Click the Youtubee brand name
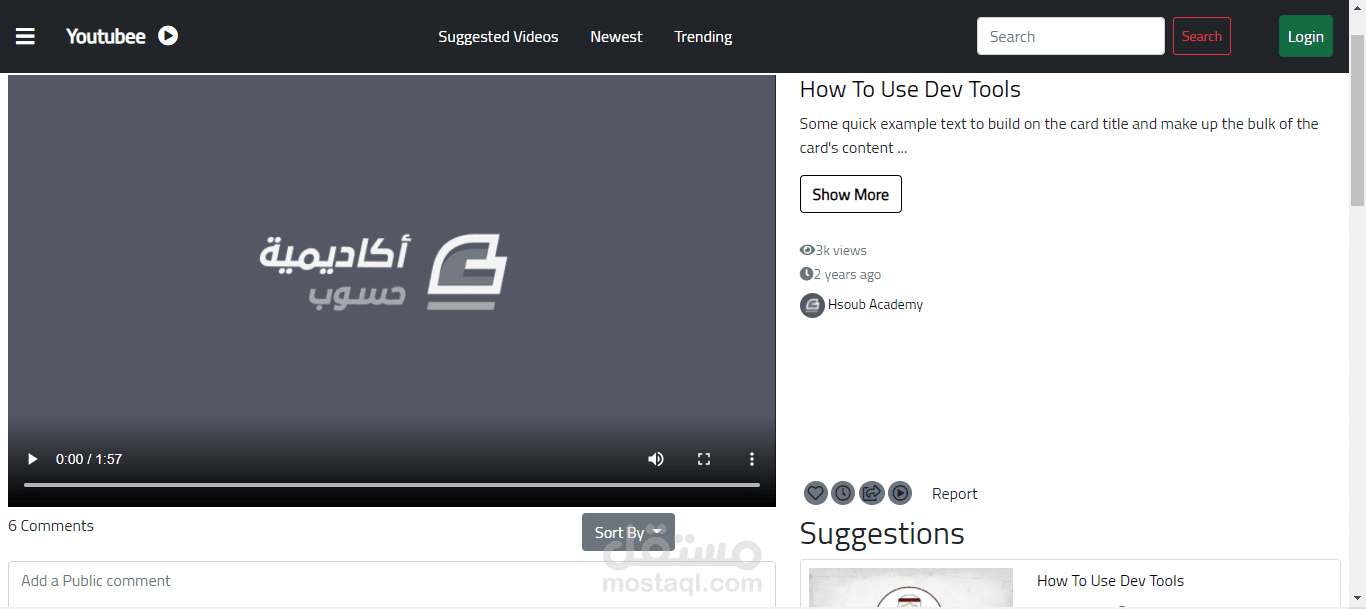1366x609 pixels. coord(106,36)
